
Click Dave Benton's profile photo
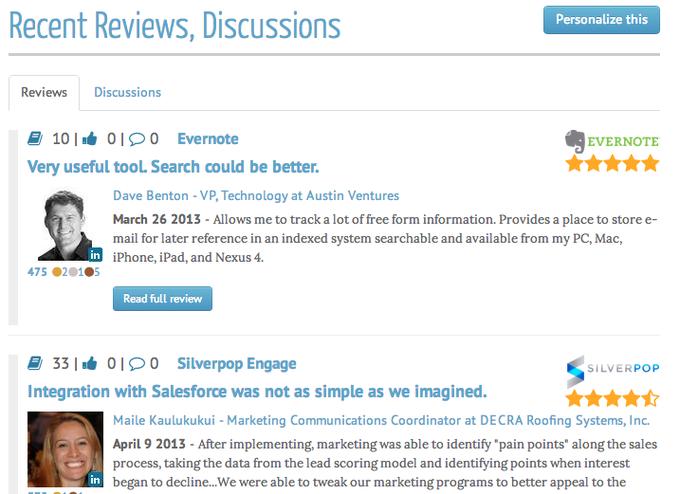(x=65, y=226)
